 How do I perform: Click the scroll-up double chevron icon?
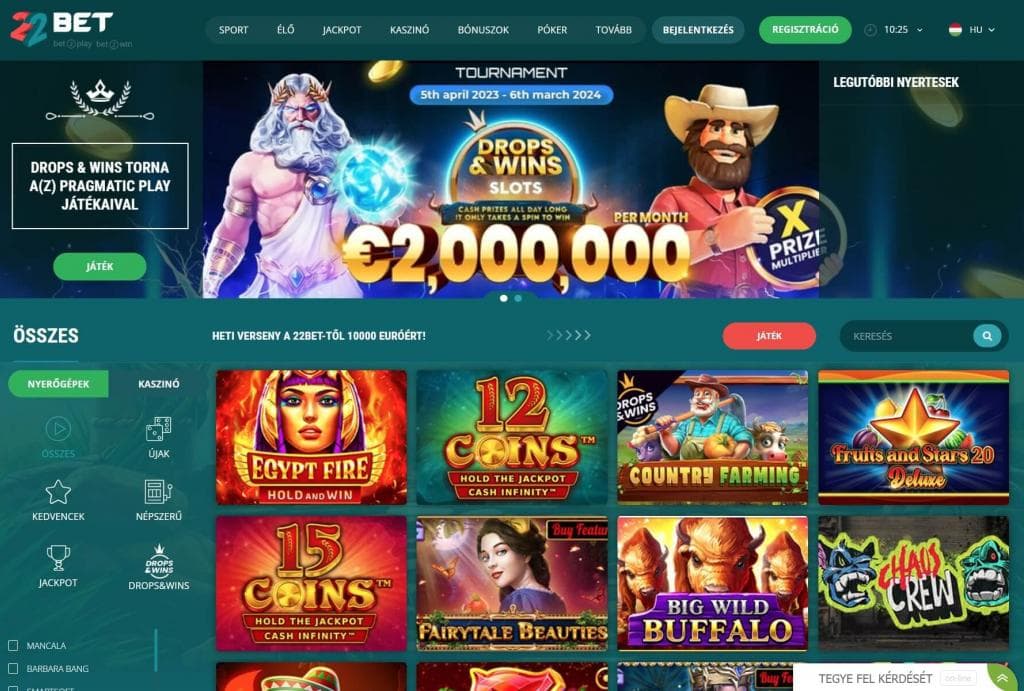pyautogui.click(x=1002, y=679)
